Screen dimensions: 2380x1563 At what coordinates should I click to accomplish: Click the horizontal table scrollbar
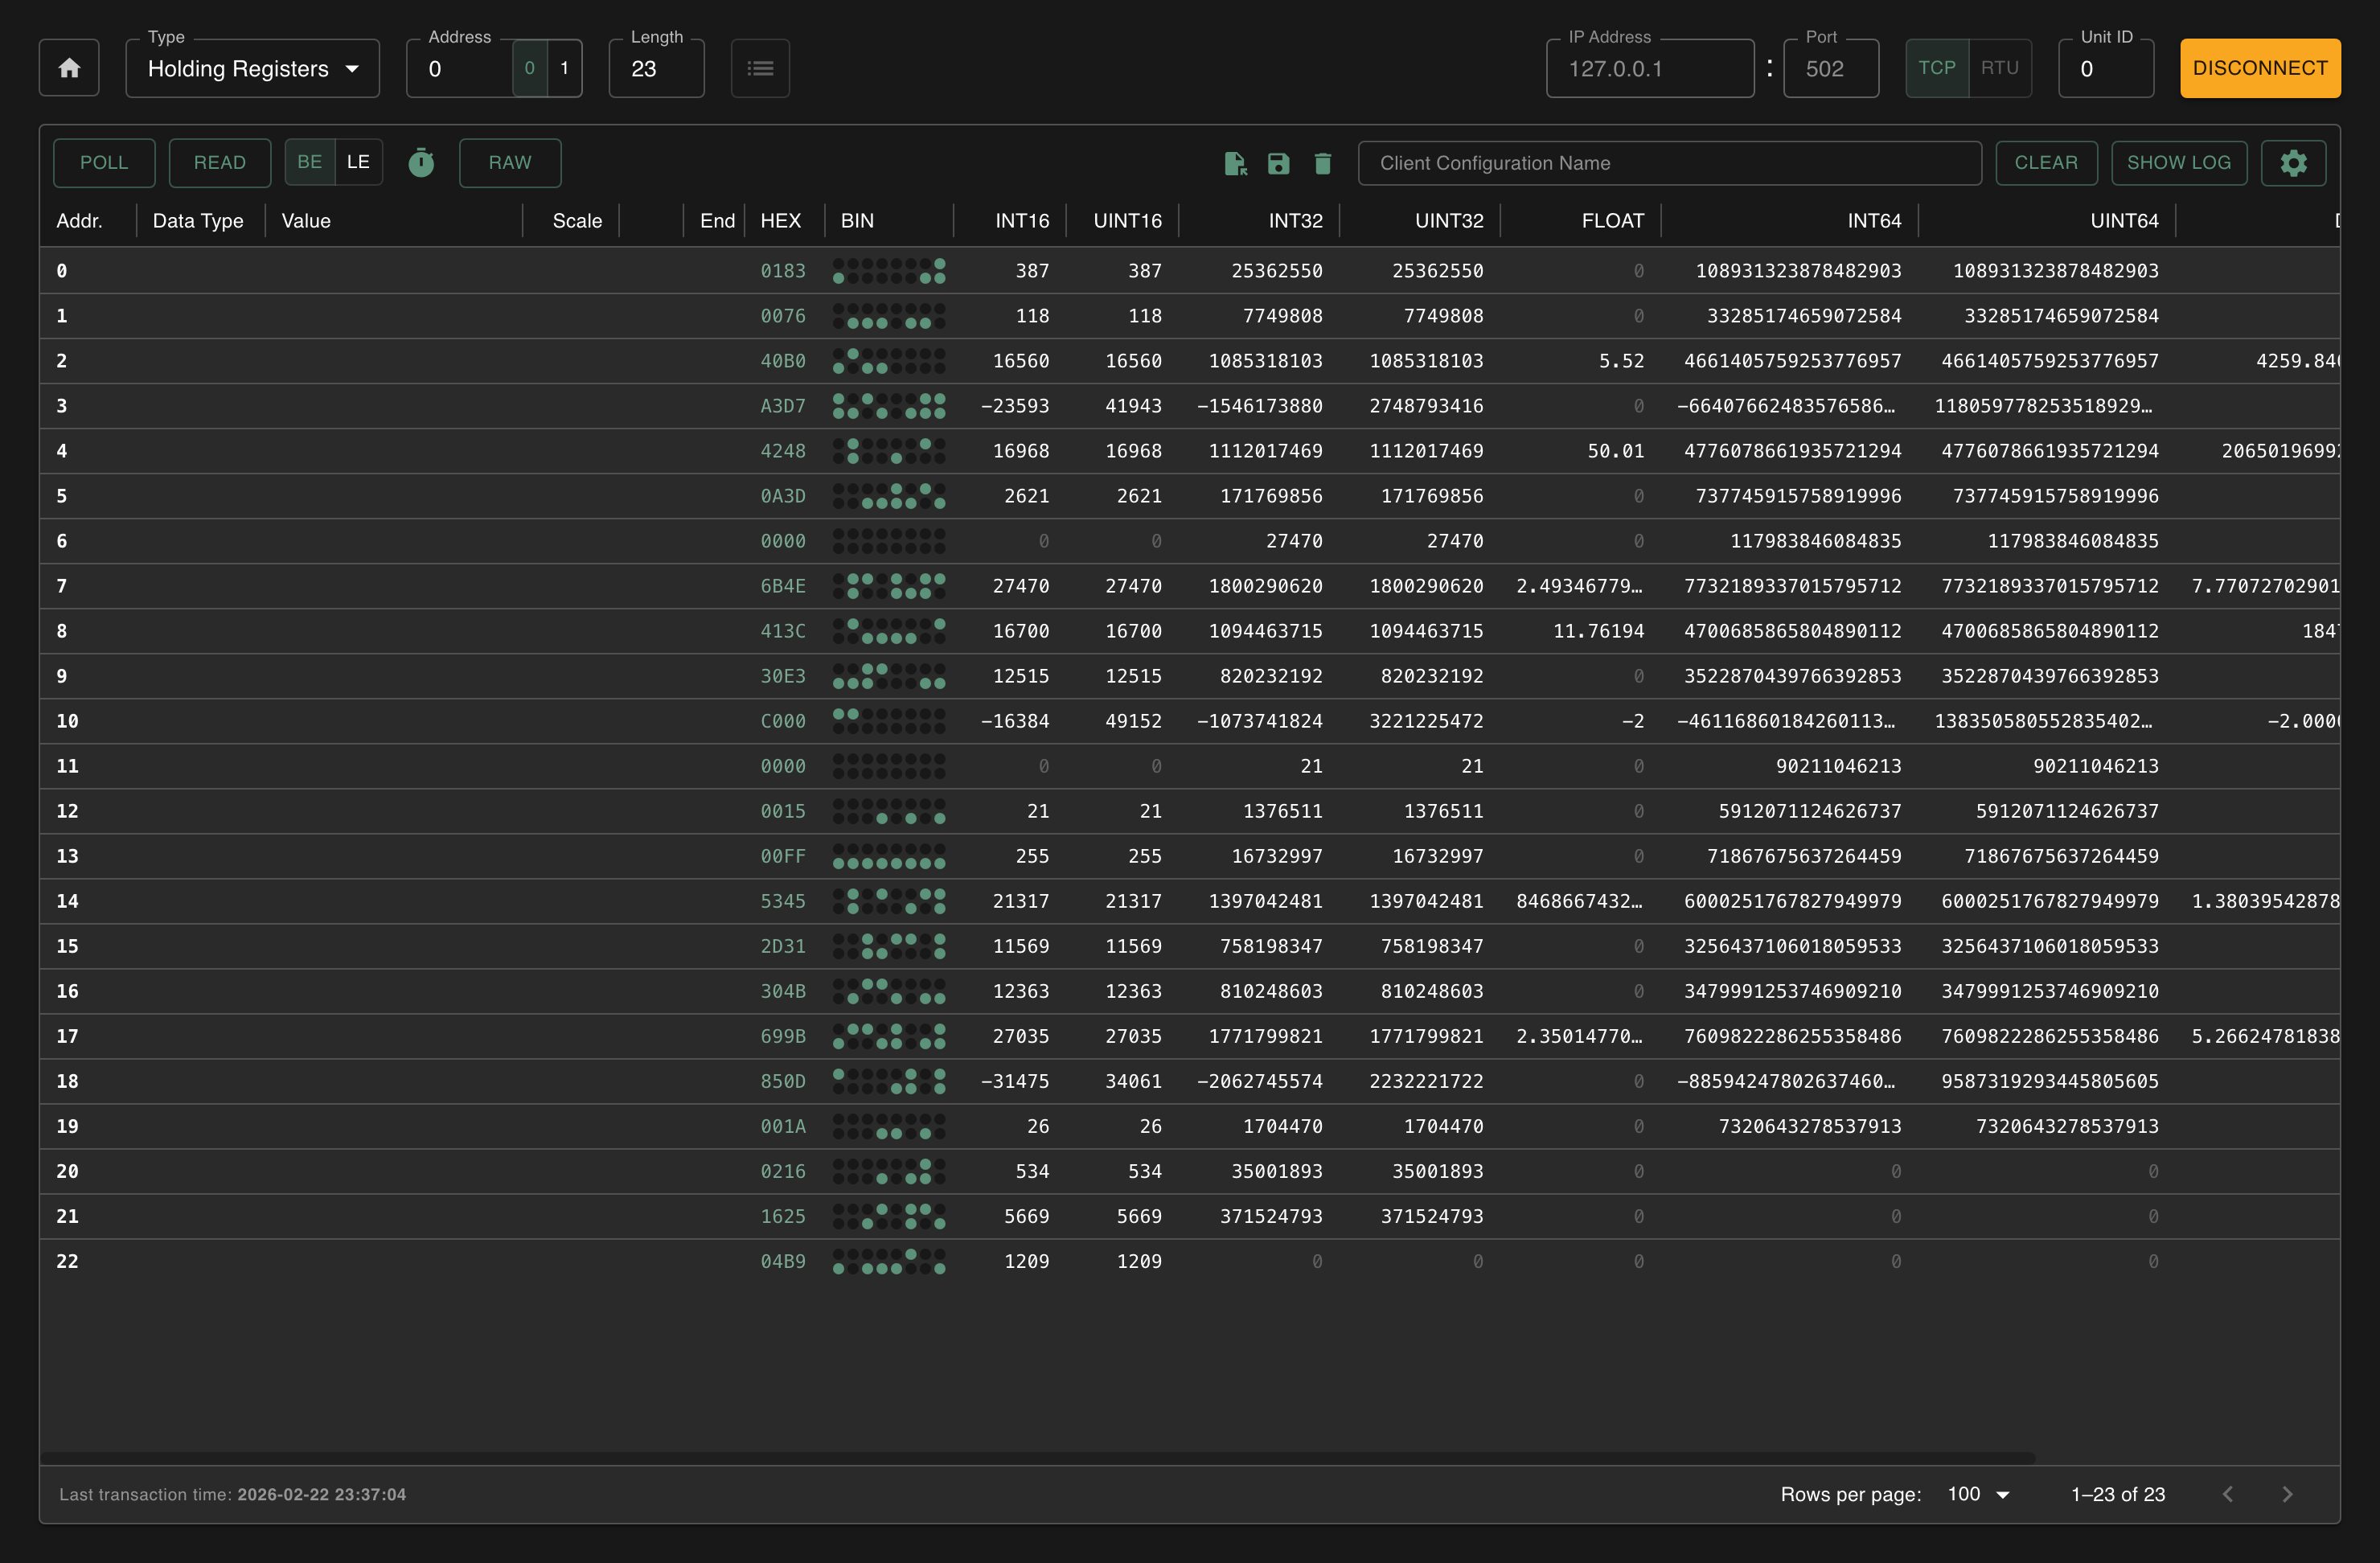coord(1036,1457)
